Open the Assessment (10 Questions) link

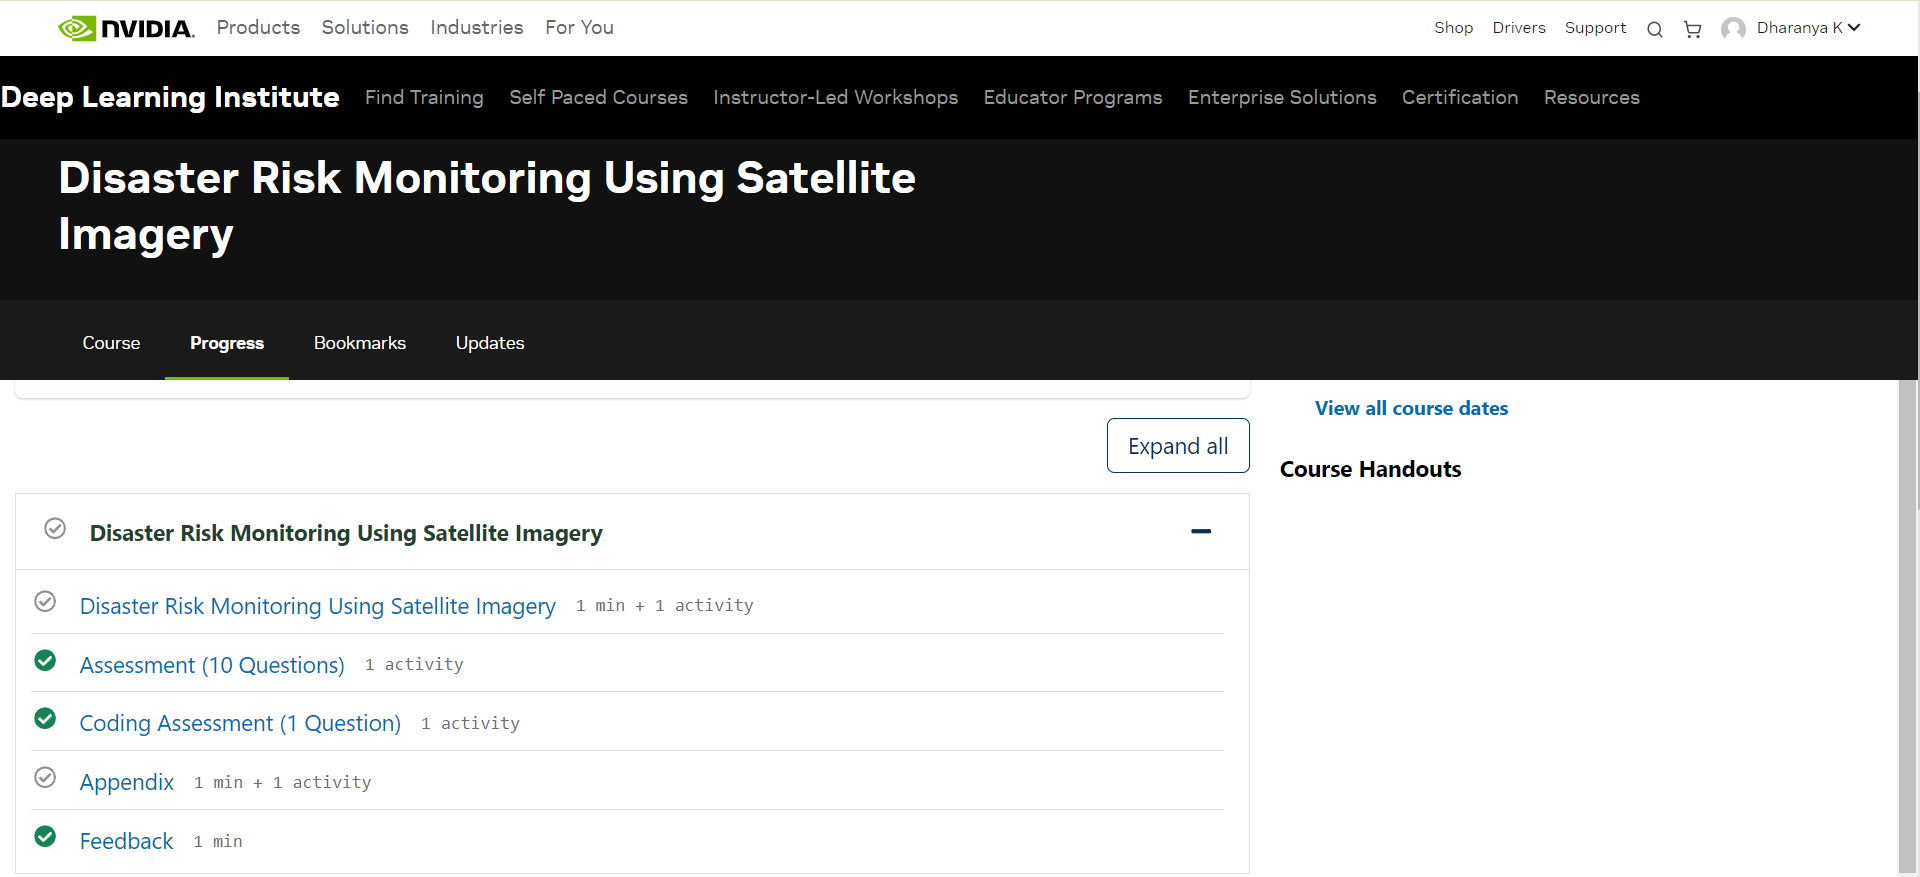(x=212, y=665)
